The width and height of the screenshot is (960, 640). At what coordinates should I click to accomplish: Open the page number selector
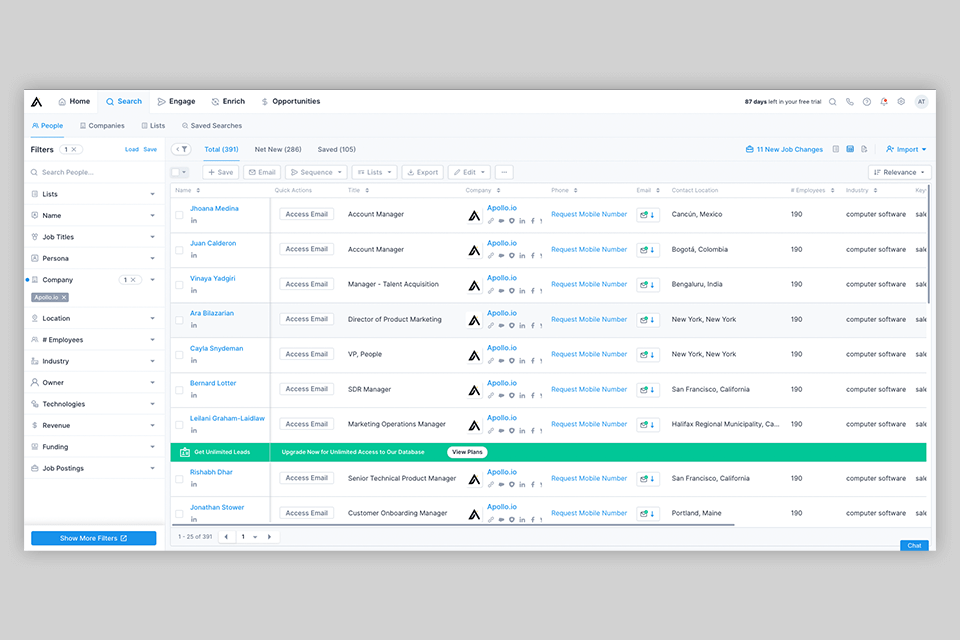pyautogui.click(x=249, y=536)
